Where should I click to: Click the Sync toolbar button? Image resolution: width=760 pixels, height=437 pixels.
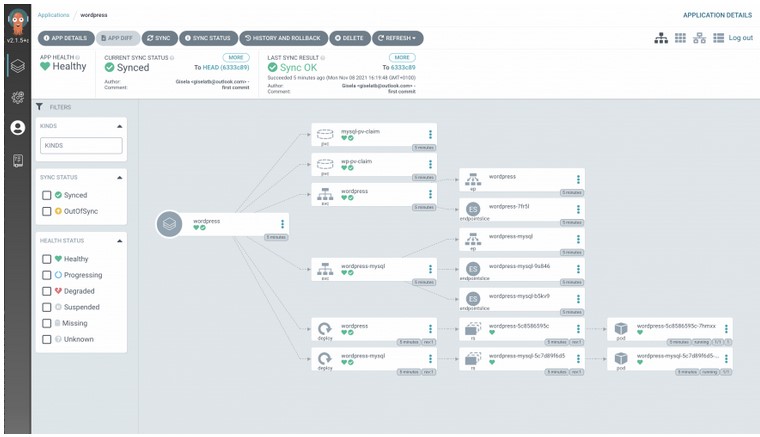(159, 38)
